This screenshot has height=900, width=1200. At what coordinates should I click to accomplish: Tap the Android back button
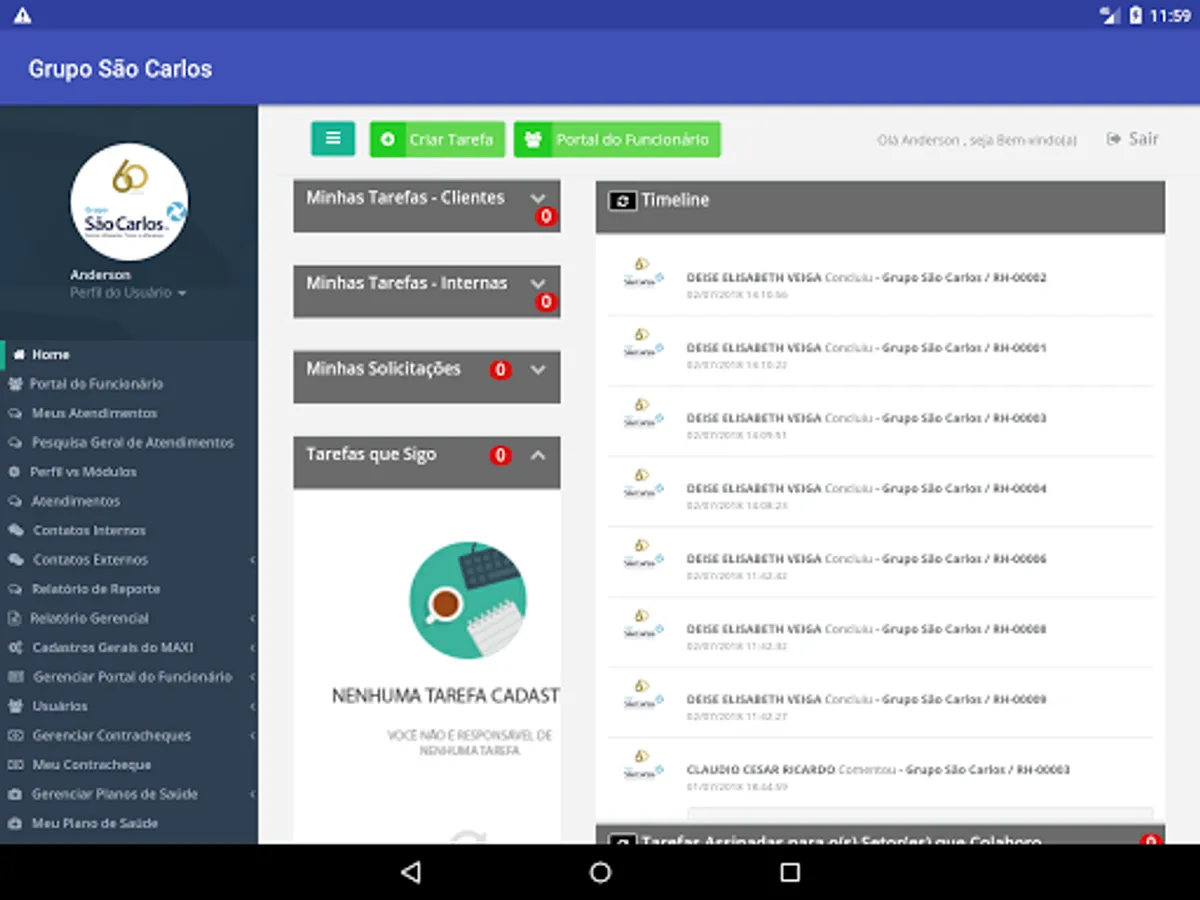[410, 872]
